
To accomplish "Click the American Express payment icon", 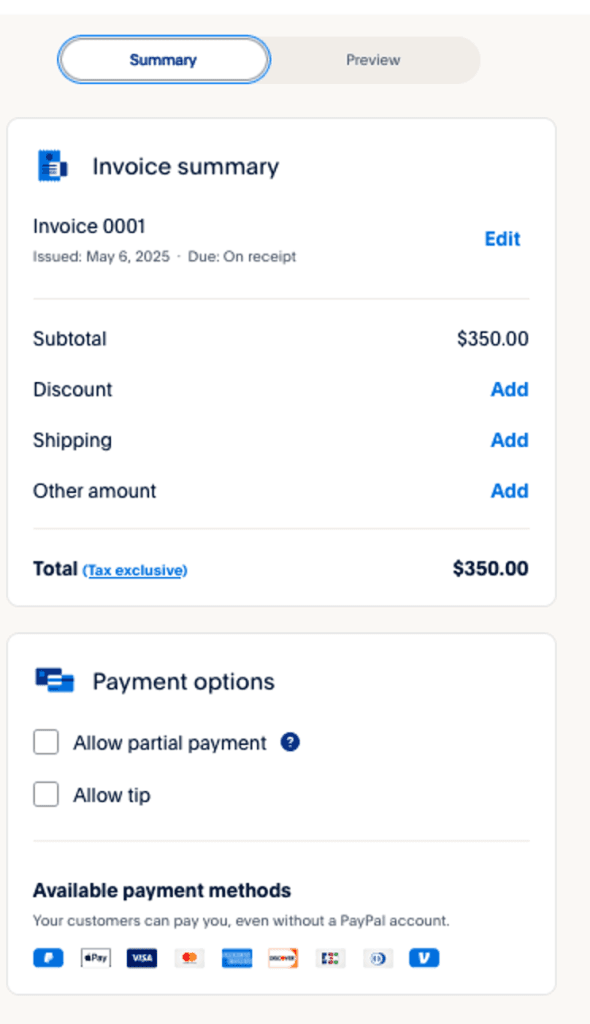I will point(236,957).
